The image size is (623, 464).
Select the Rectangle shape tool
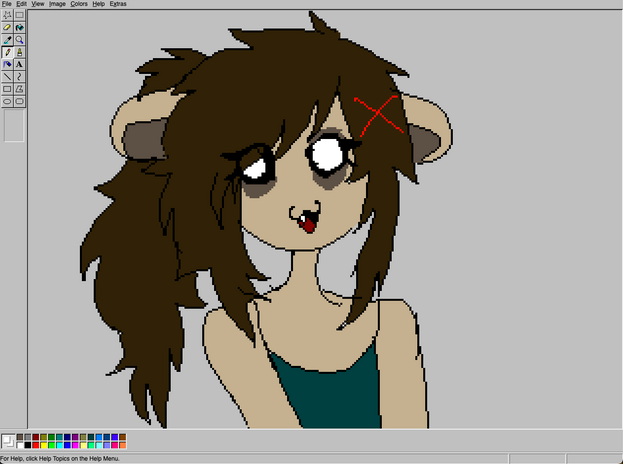coord(7,89)
